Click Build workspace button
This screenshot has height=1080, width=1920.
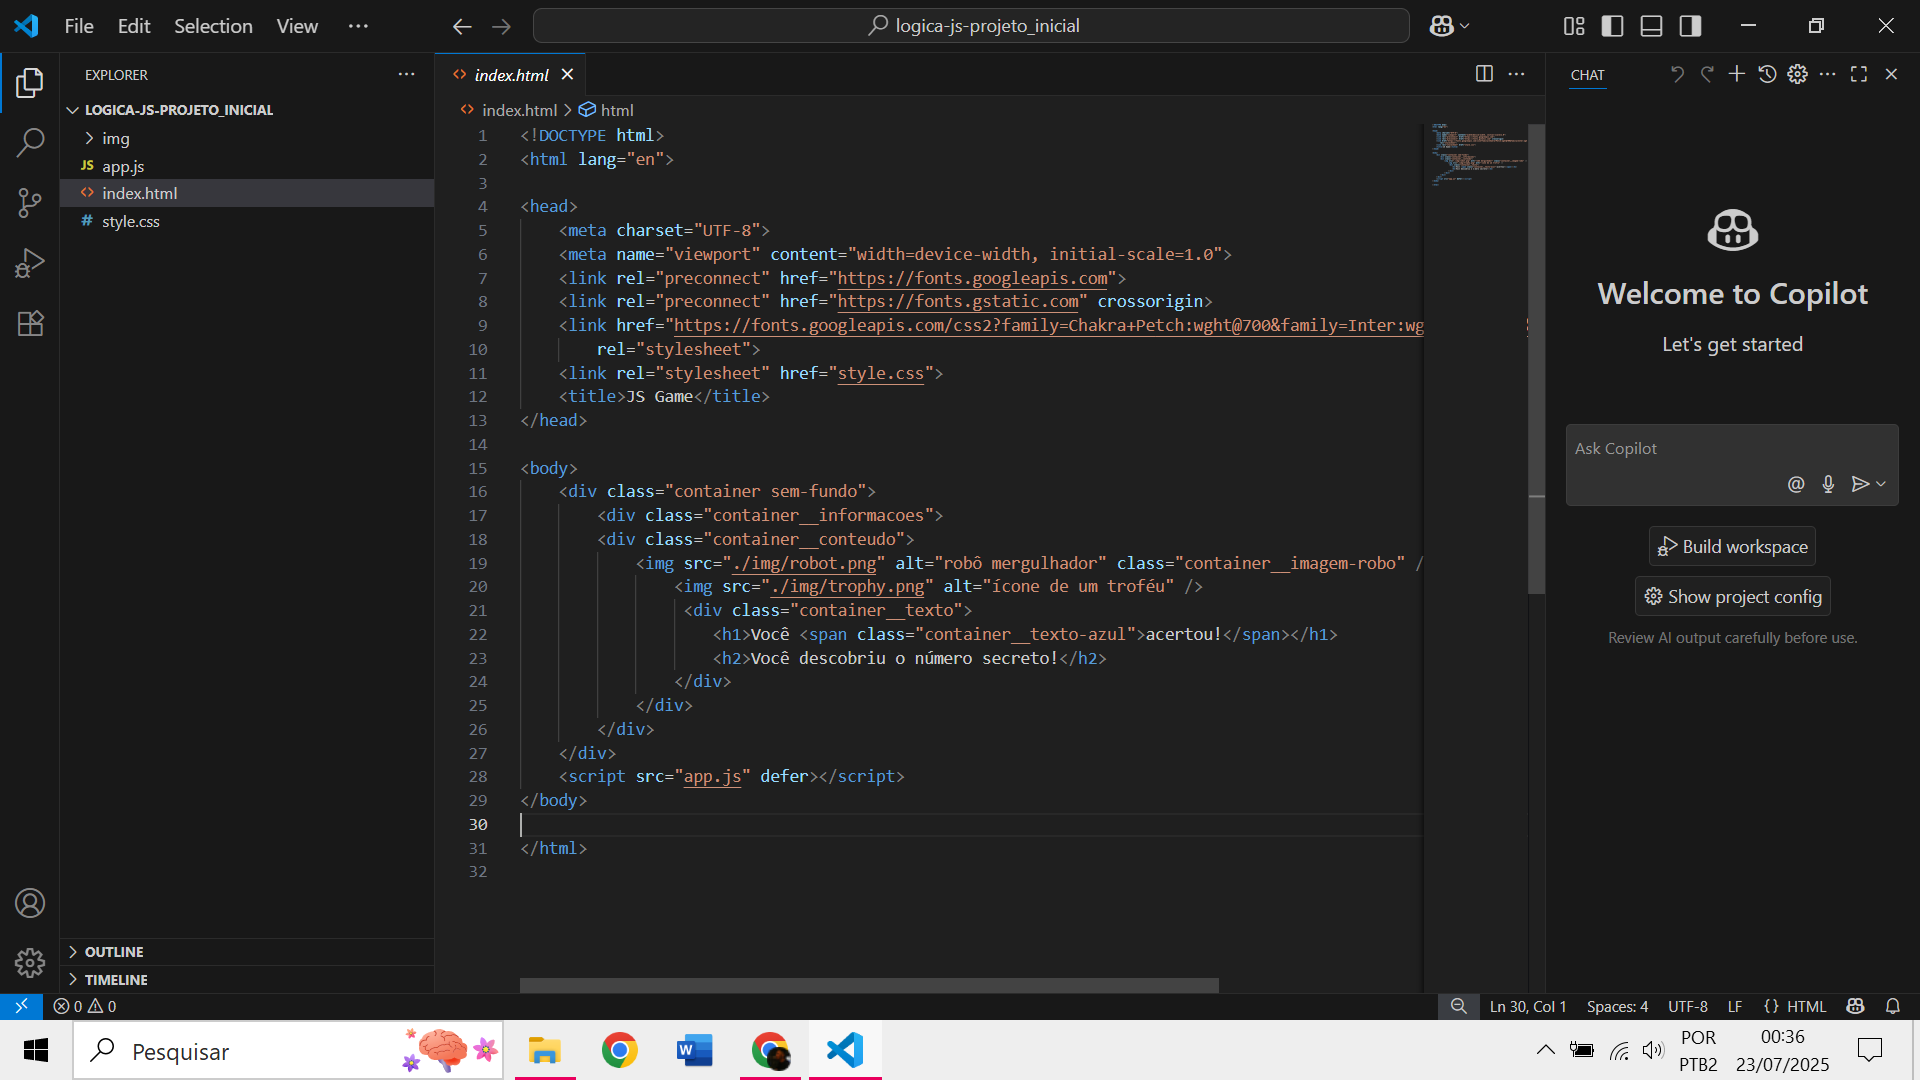[x=1732, y=546]
